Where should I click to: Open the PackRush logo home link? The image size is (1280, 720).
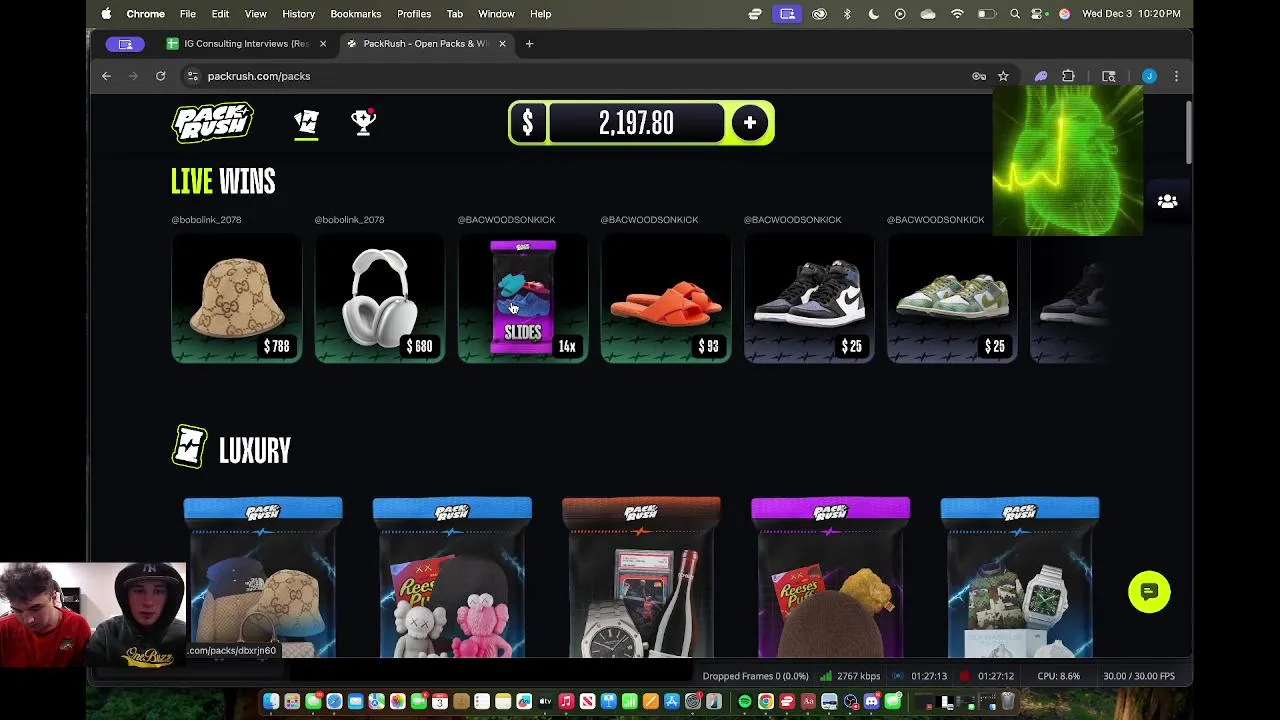click(212, 123)
